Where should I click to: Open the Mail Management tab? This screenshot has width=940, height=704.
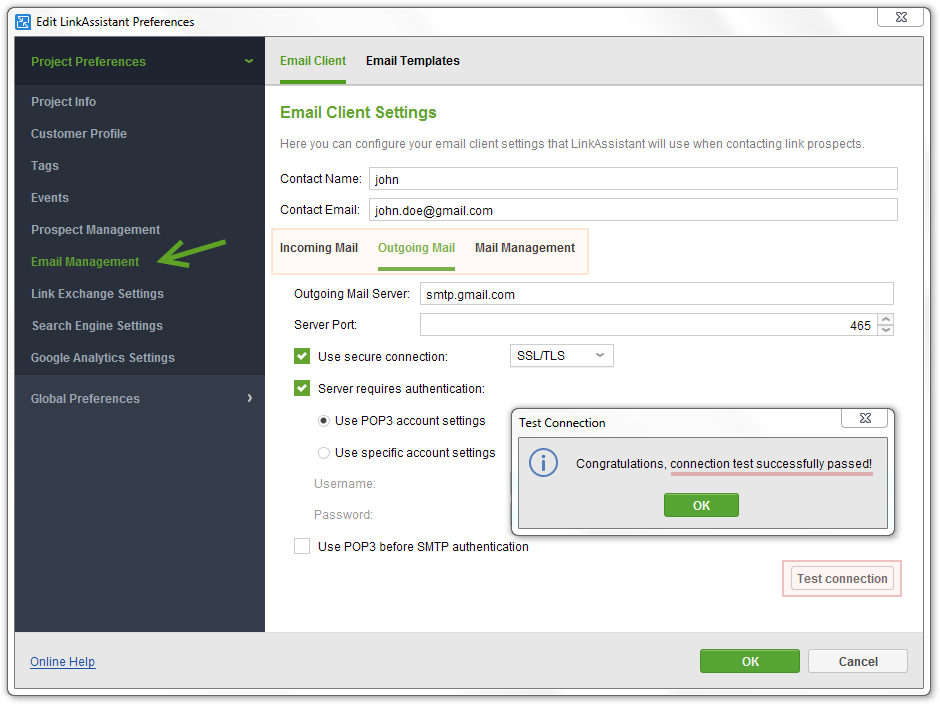click(x=525, y=248)
